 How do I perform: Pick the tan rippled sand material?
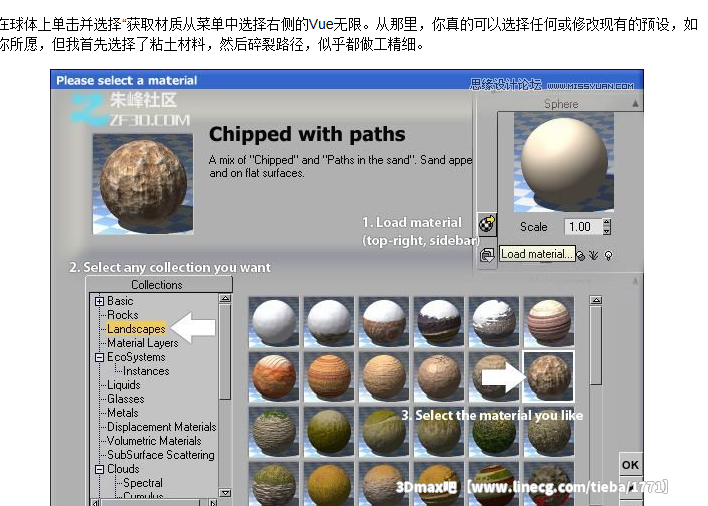[x=384, y=377]
